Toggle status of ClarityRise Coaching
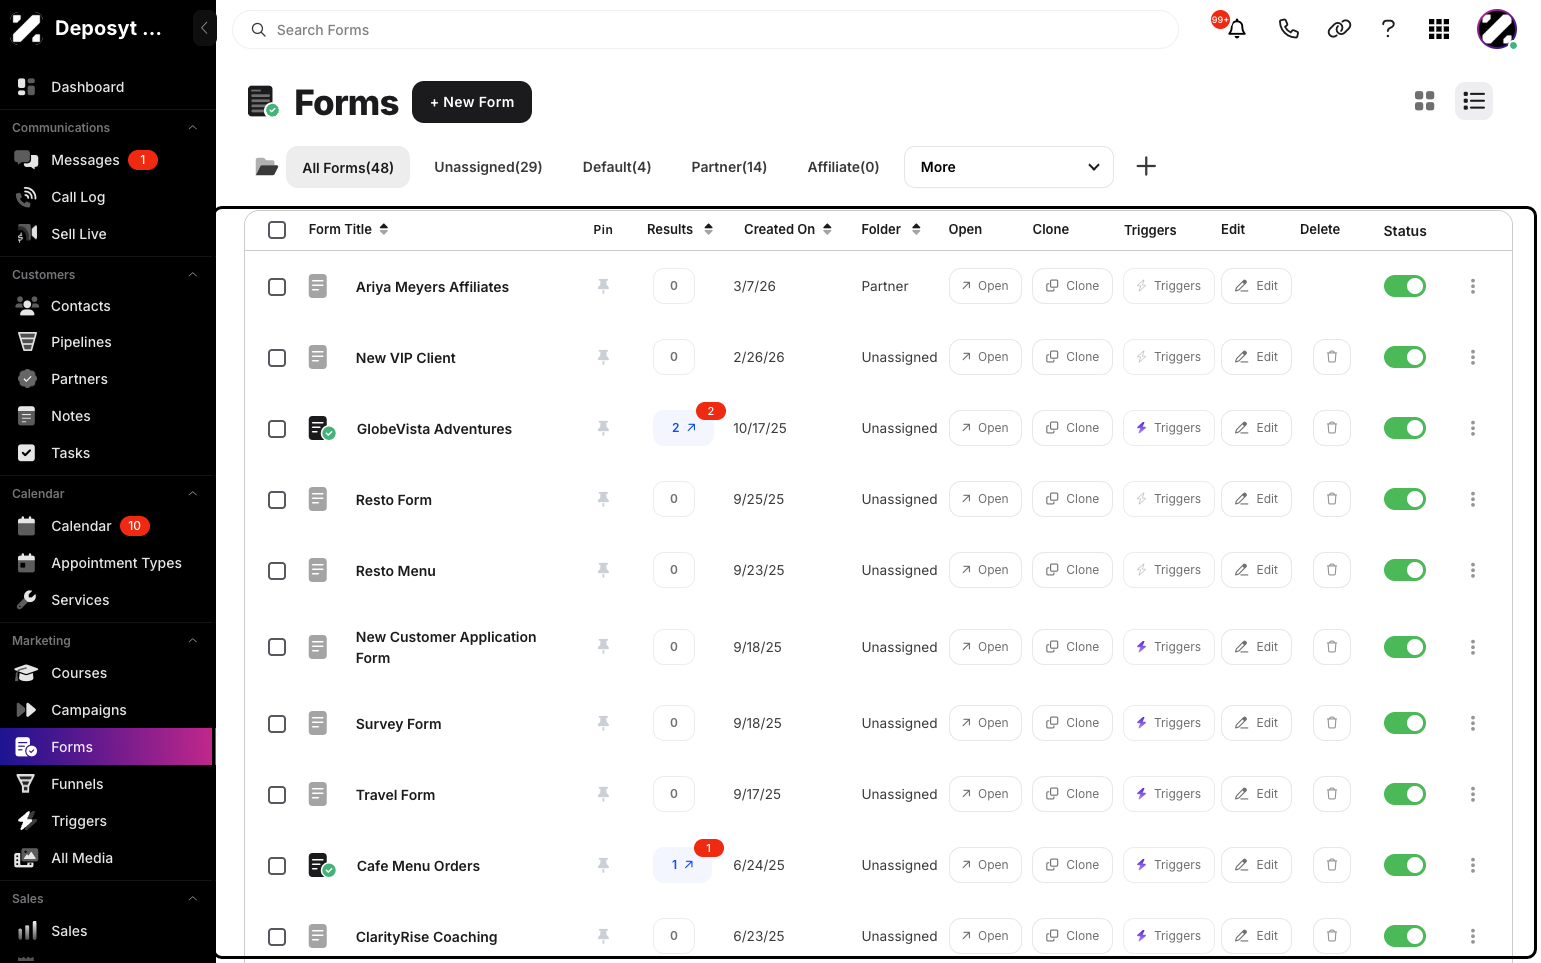The height and width of the screenshot is (963, 1541). [x=1405, y=936]
